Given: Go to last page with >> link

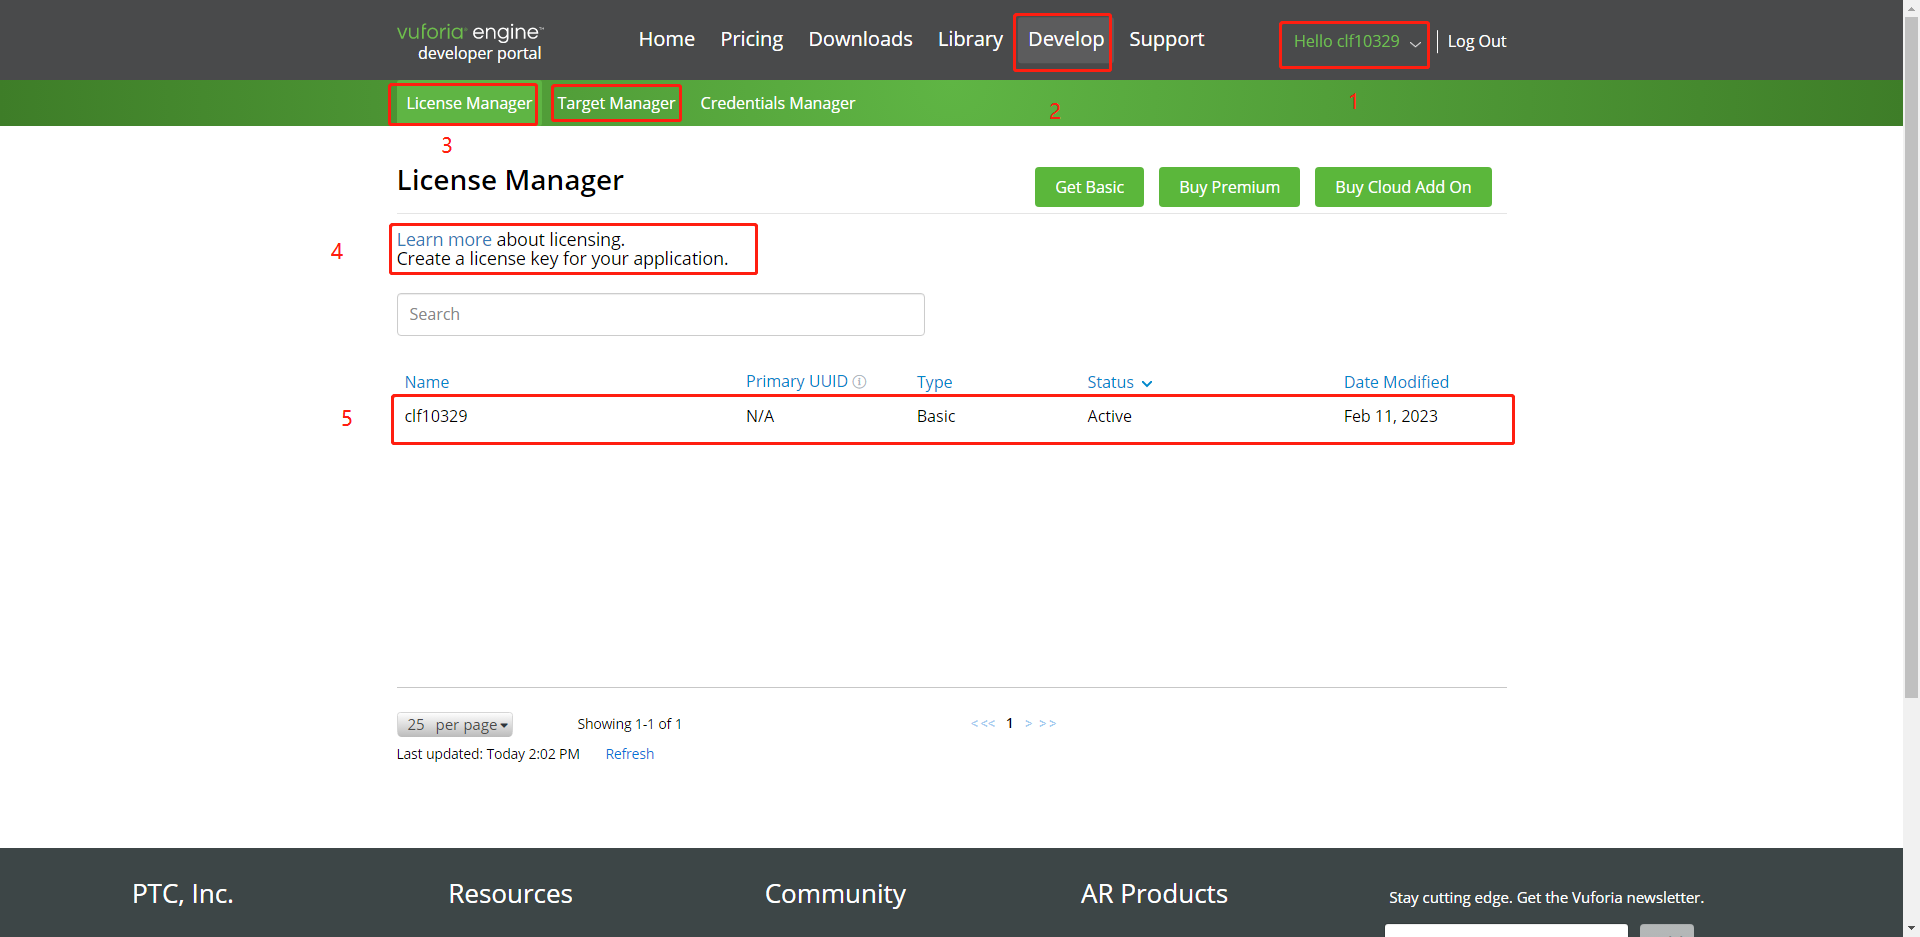Looking at the screenshot, I should pyautogui.click(x=1048, y=723).
